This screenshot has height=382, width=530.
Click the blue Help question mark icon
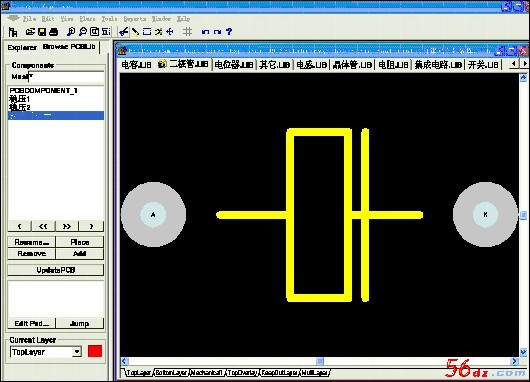229,31
